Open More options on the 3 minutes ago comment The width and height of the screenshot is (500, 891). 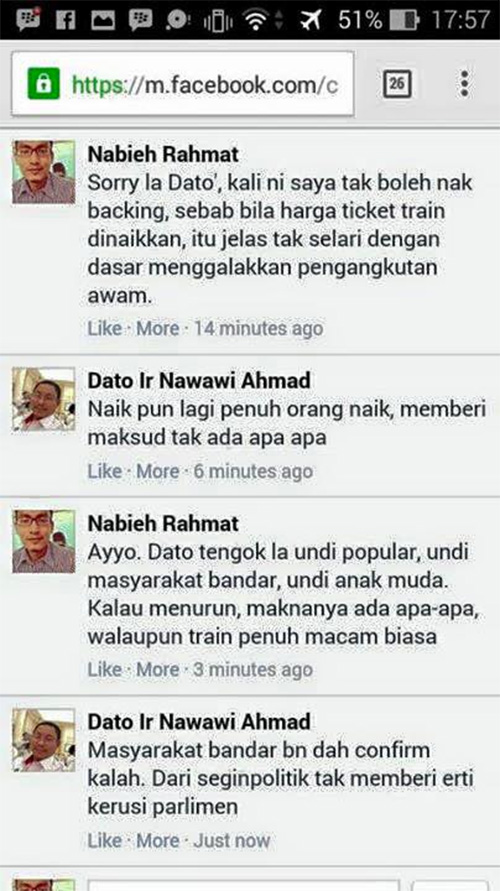[x=158, y=669]
